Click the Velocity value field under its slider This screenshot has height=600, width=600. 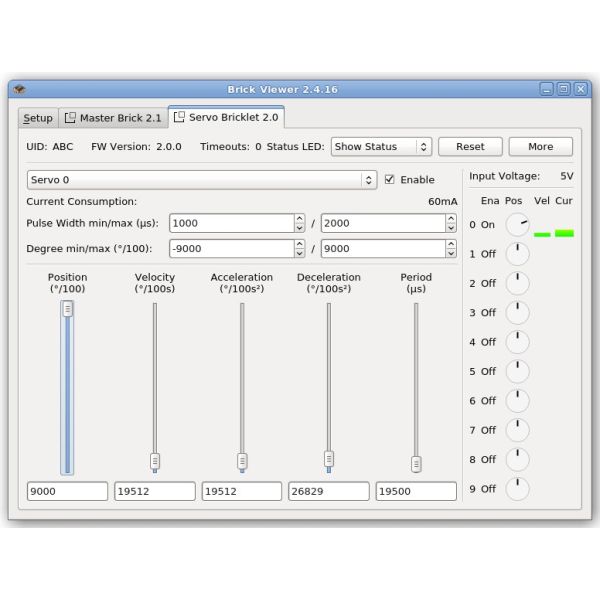(155, 491)
